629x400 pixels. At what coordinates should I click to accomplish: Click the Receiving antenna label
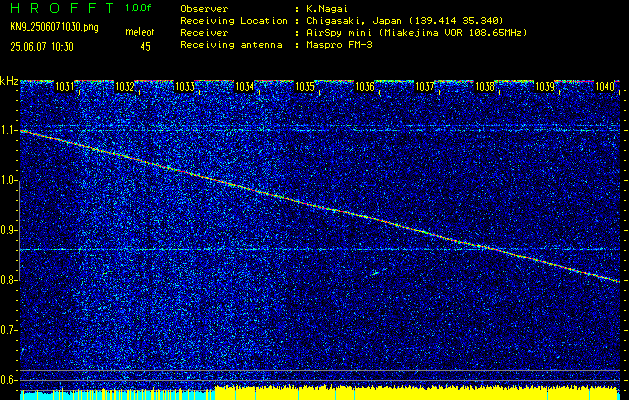[231, 45]
